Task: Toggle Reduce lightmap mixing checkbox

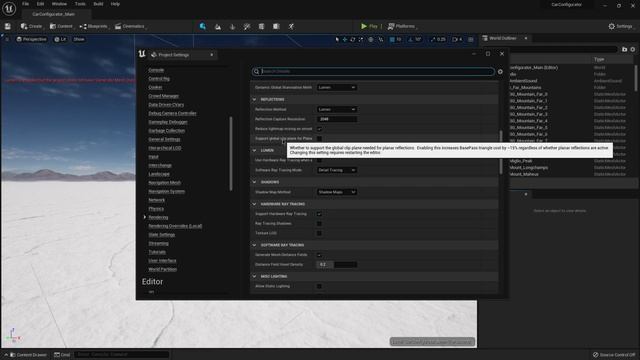Action: [x=319, y=129]
